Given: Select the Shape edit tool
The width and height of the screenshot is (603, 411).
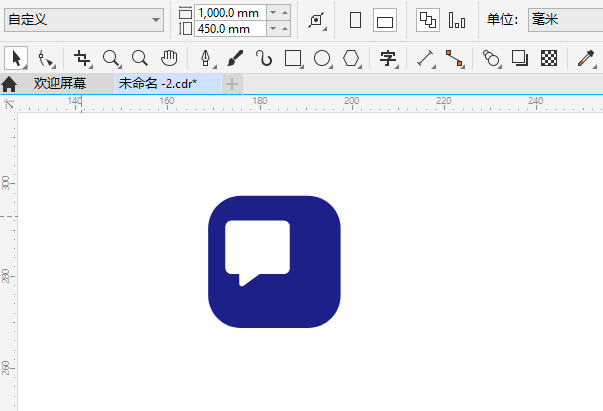Looking at the screenshot, I should (45, 58).
